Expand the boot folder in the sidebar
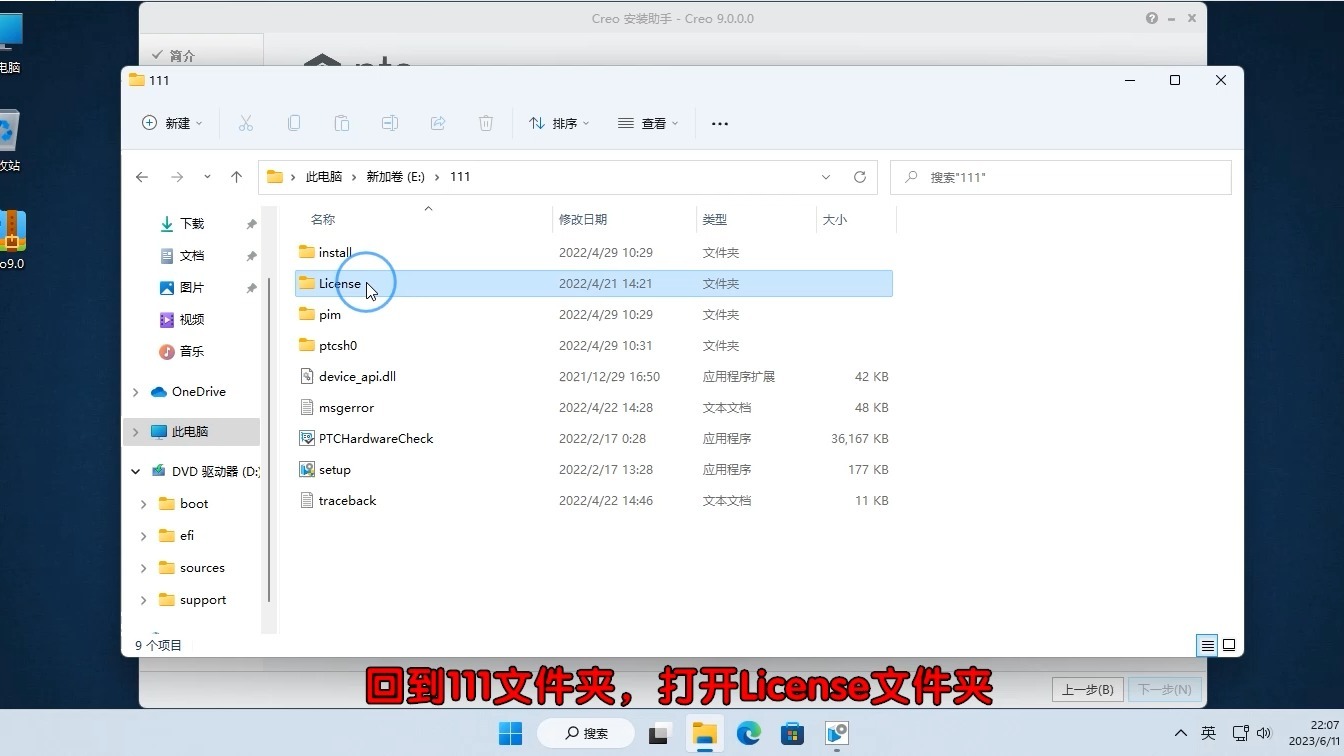Image resolution: width=1344 pixels, height=756 pixels. tap(143, 503)
